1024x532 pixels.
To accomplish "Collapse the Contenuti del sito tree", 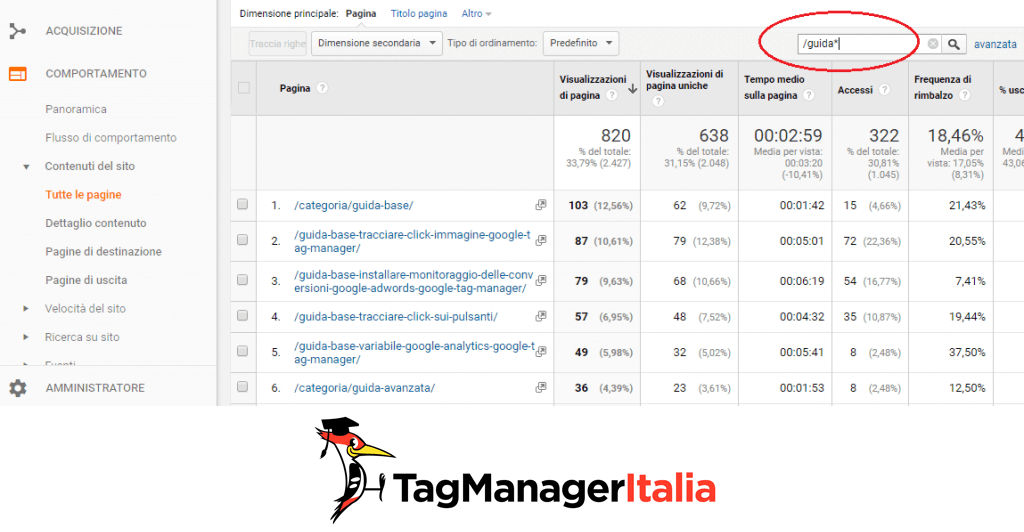I will tap(26, 166).
